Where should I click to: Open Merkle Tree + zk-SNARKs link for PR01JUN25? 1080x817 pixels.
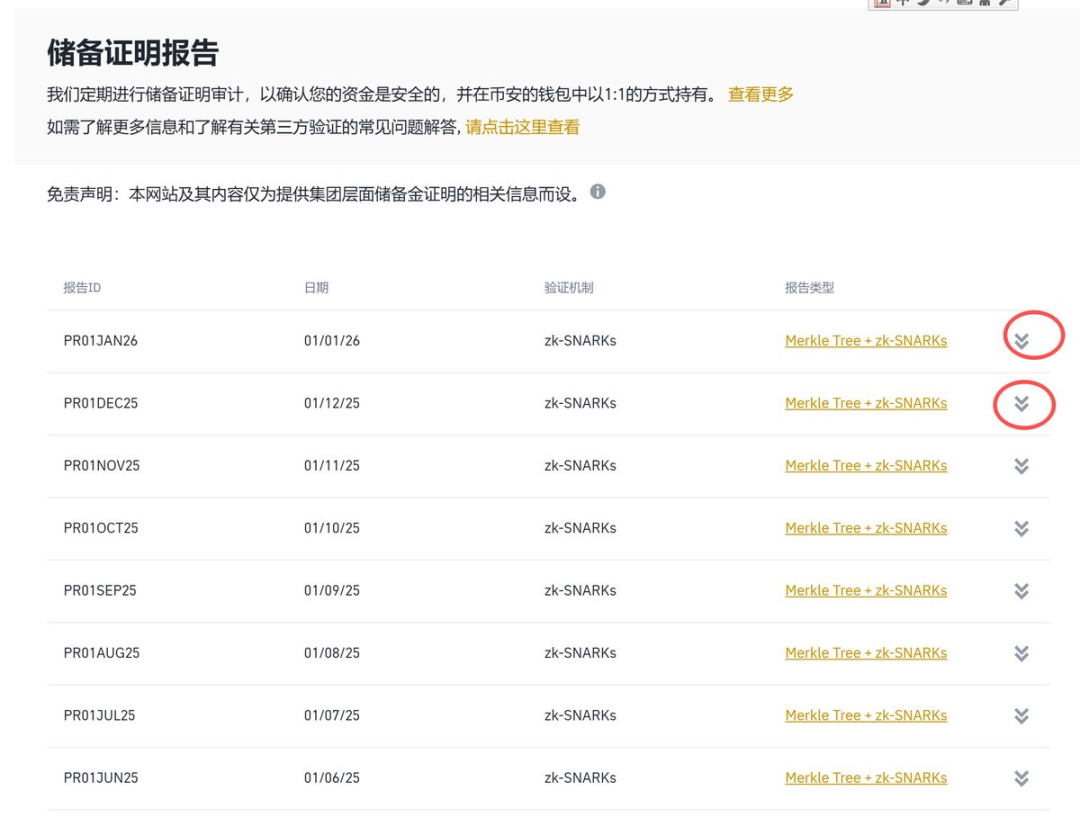click(866, 778)
